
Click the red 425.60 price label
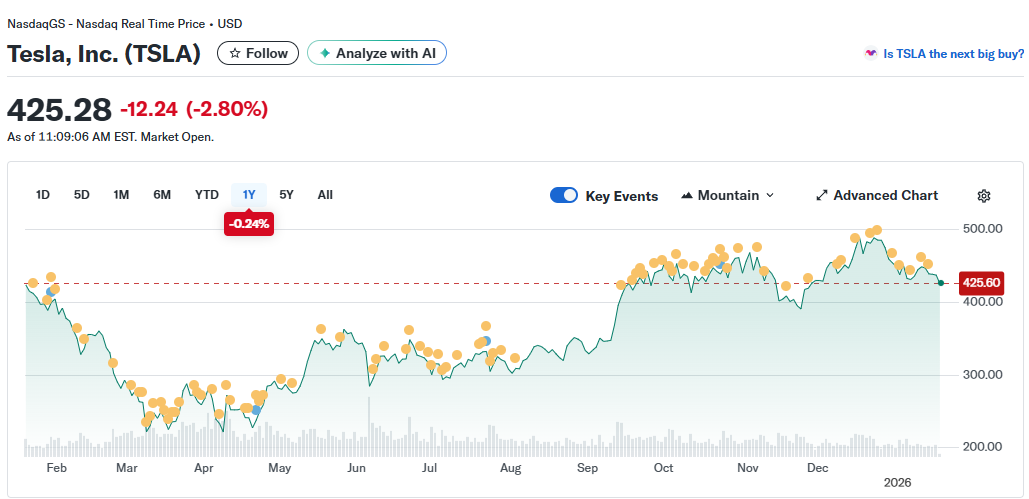coord(981,283)
